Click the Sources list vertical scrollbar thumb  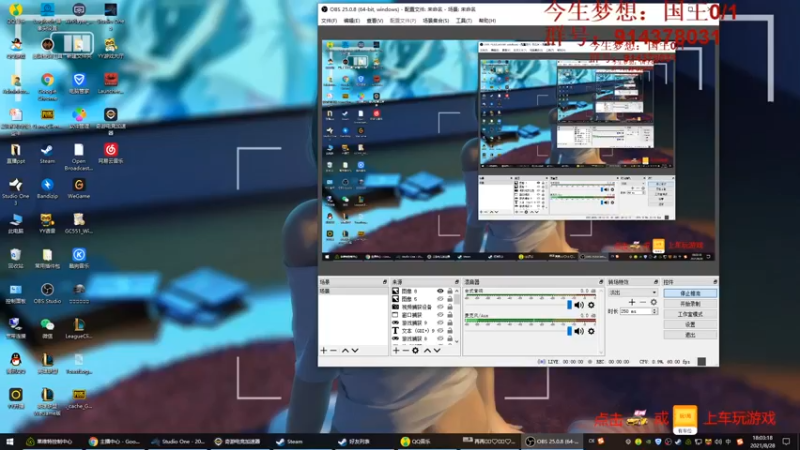pyautogui.click(x=457, y=299)
